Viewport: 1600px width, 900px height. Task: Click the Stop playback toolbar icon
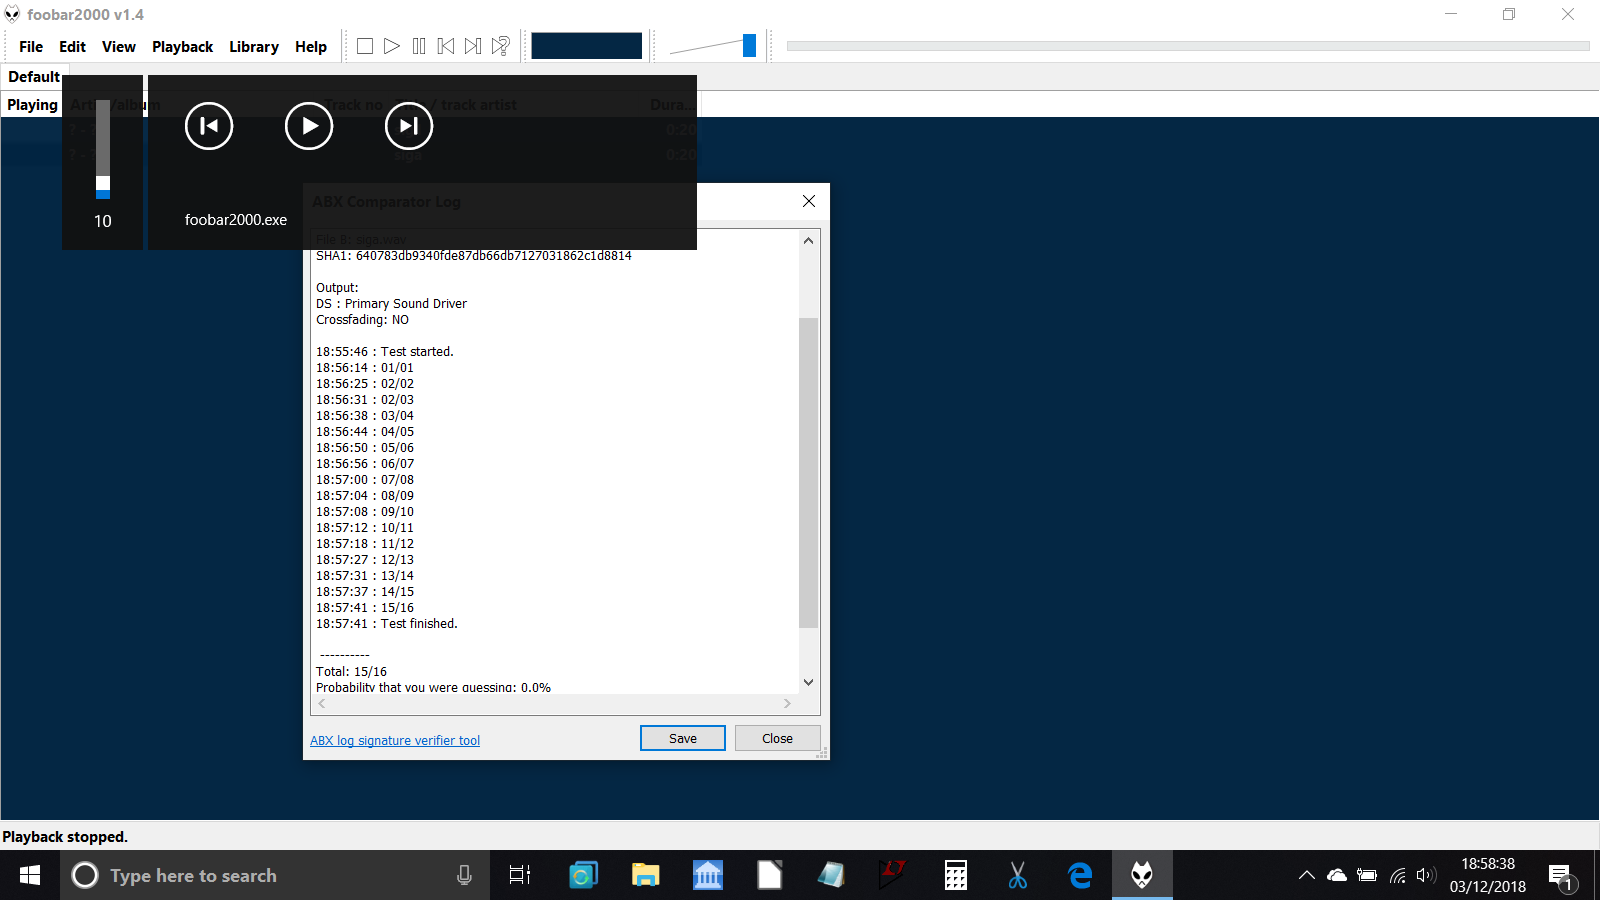pyautogui.click(x=365, y=46)
